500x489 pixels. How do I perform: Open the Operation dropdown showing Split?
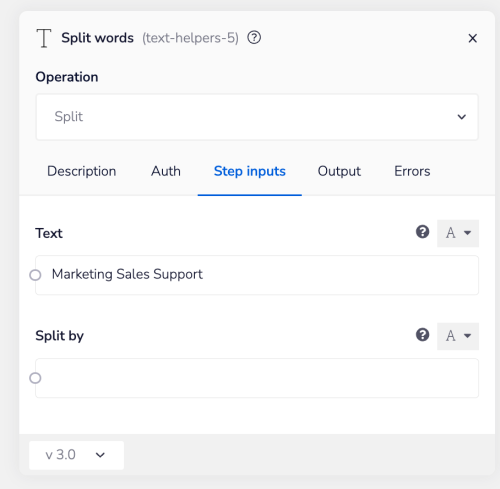click(257, 117)
